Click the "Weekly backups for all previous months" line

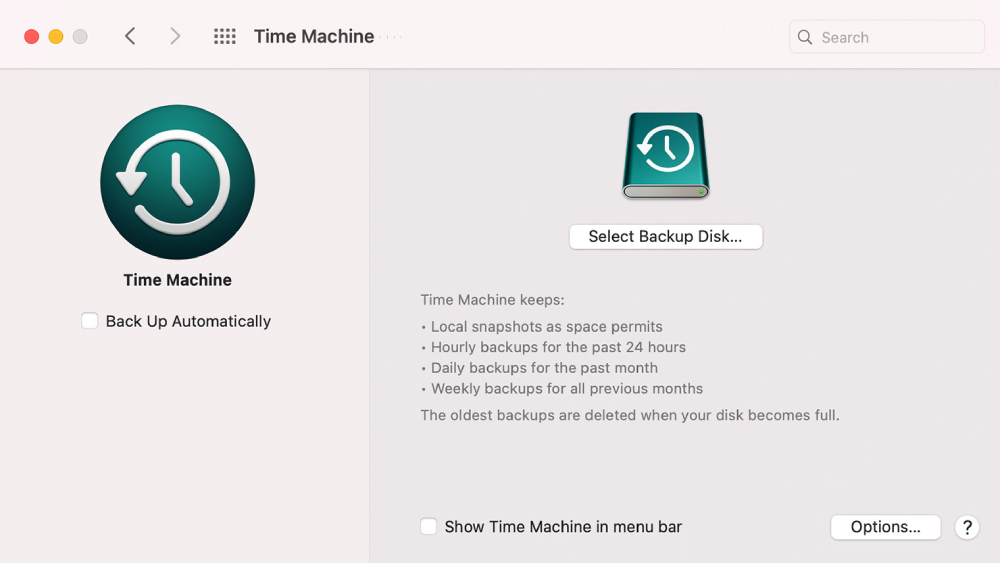[x=566, y=389]
